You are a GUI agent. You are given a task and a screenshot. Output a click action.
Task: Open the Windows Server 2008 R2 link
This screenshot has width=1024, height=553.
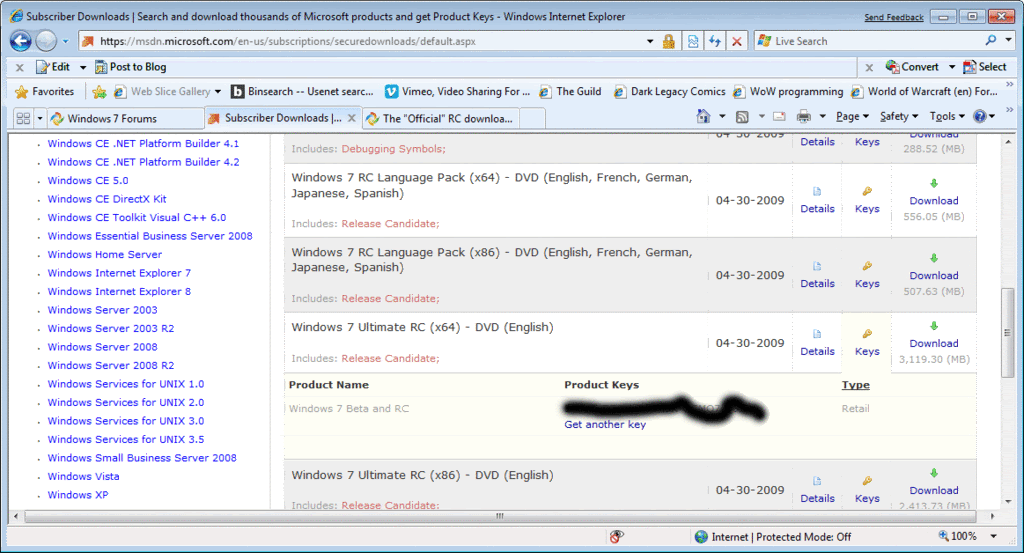[110, 366]
